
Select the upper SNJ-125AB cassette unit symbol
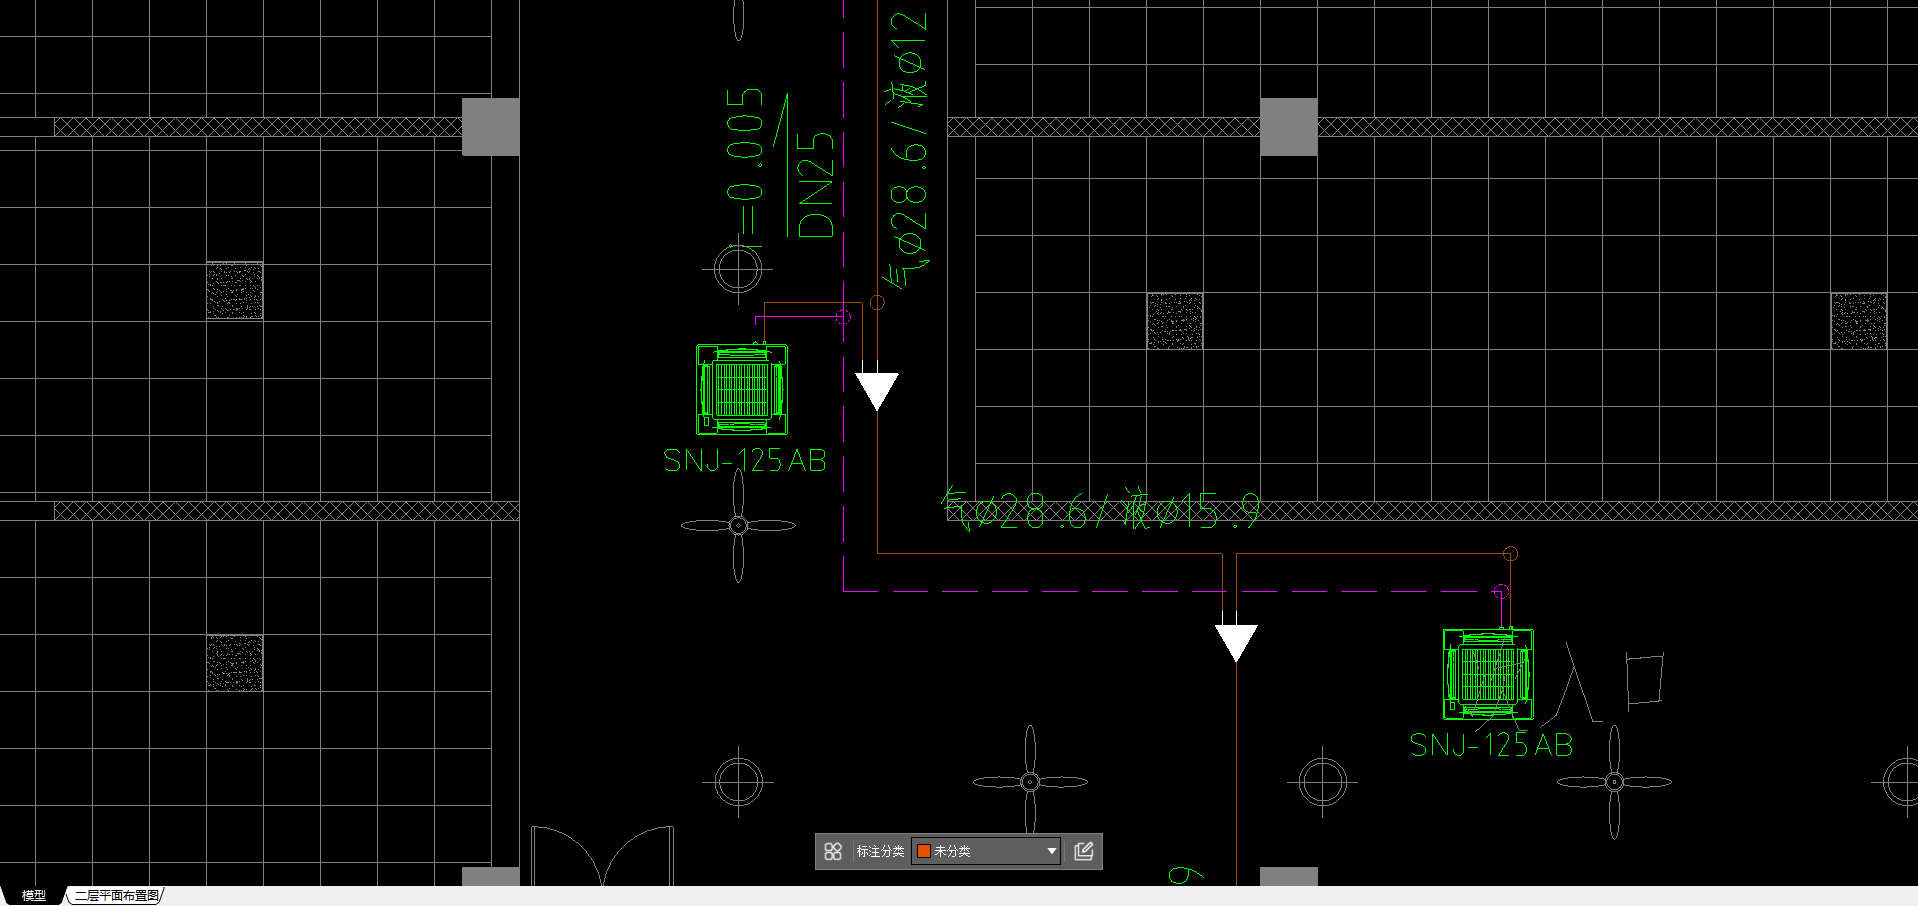pyautogui.click(x=741, y=389)
